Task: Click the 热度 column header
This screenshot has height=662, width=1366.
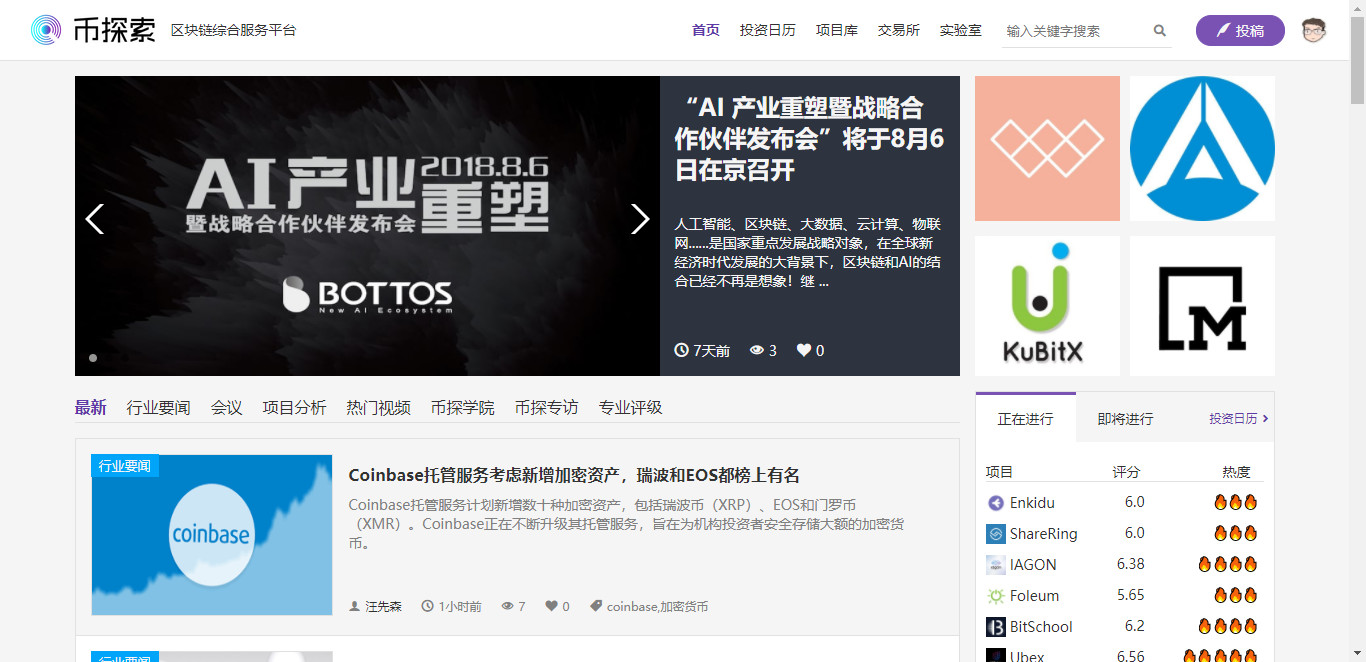Action: point(1236,472)
